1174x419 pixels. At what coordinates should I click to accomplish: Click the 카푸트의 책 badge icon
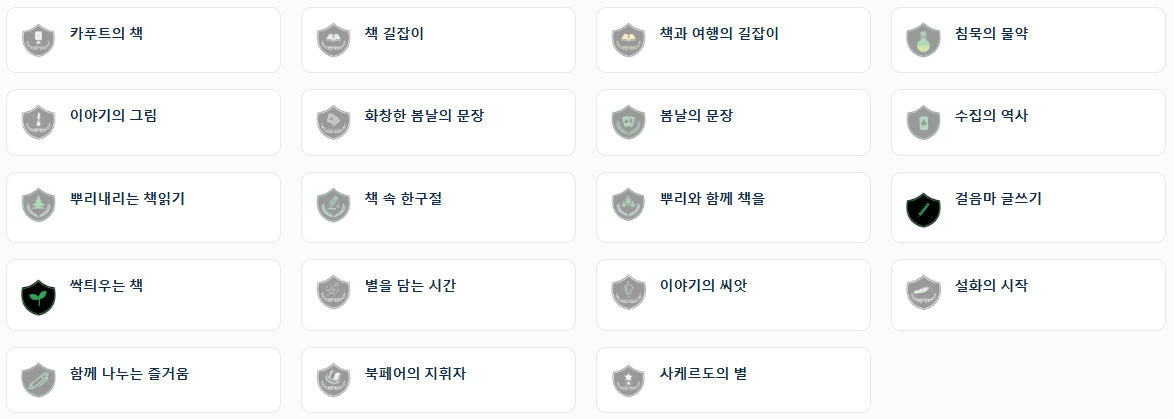(38, 40)
